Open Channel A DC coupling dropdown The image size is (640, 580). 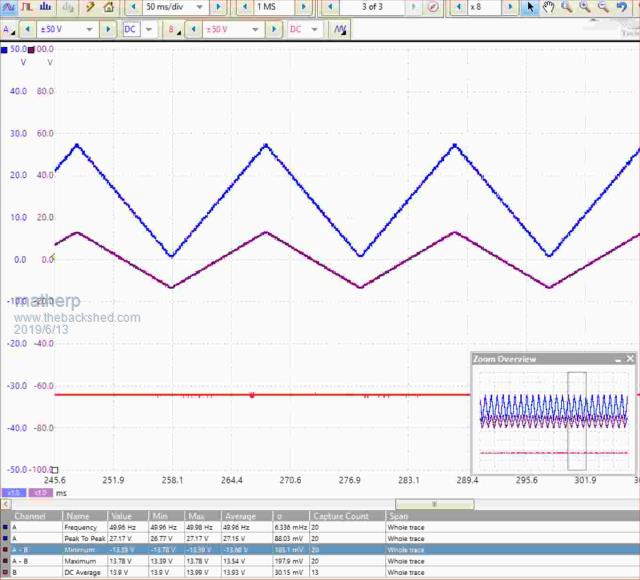149,29
